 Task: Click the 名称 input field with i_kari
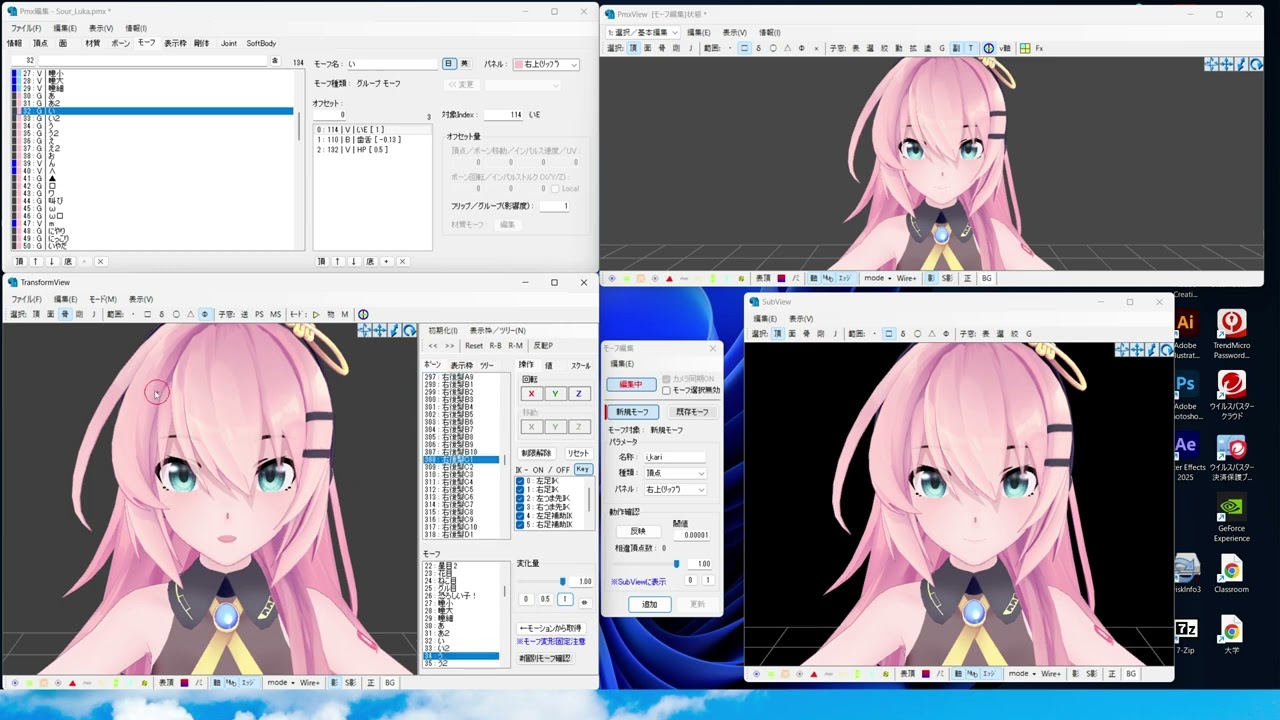(x=675, y=457)
